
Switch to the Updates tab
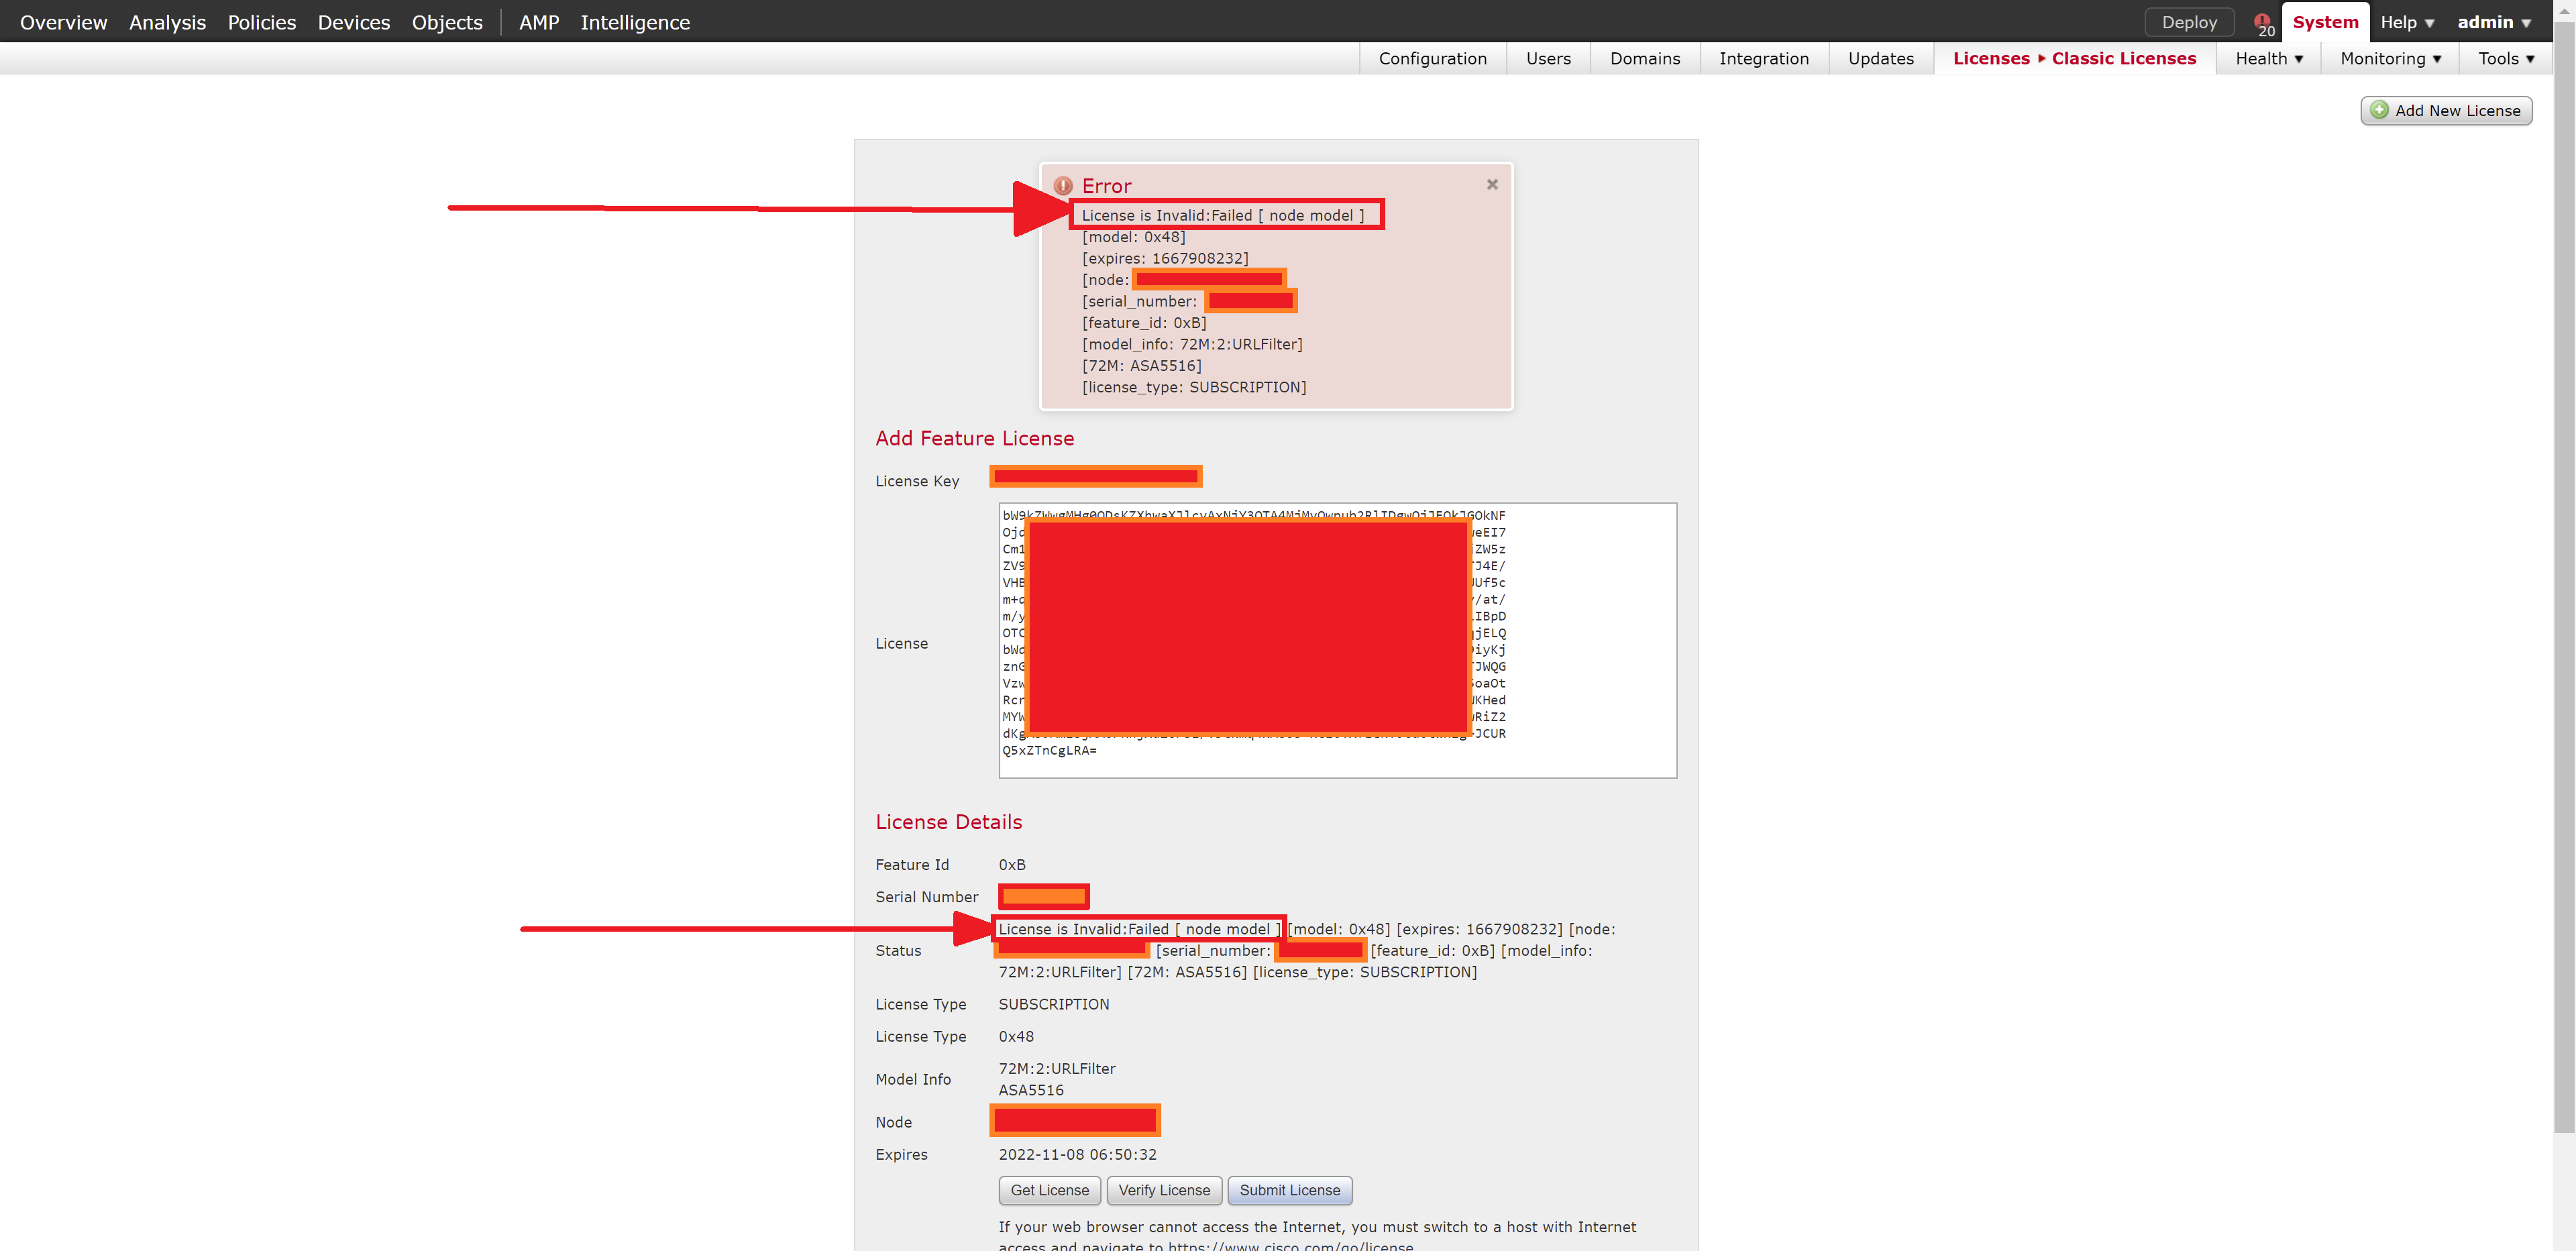pyautogui.click(x=1880, y=58)
